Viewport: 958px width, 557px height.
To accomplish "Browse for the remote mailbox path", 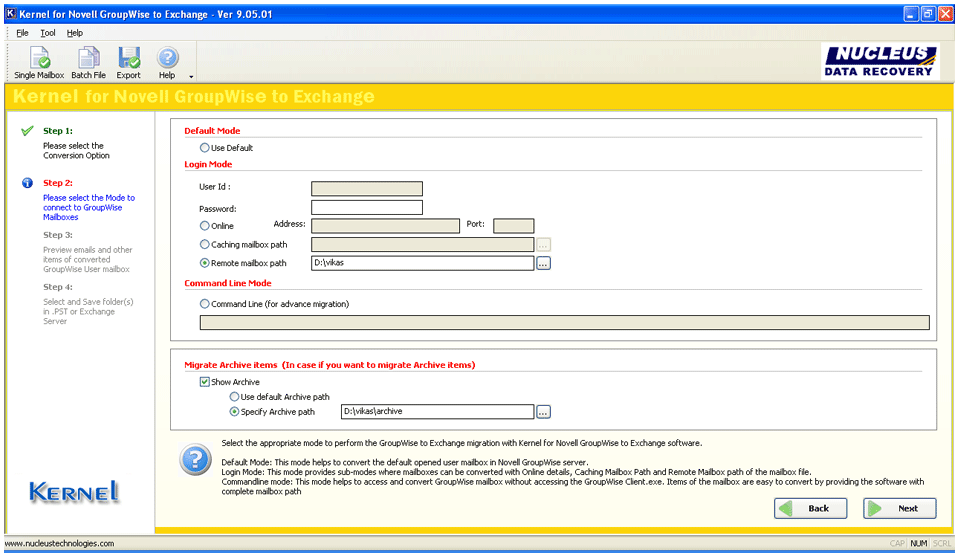I will [543, 263].
